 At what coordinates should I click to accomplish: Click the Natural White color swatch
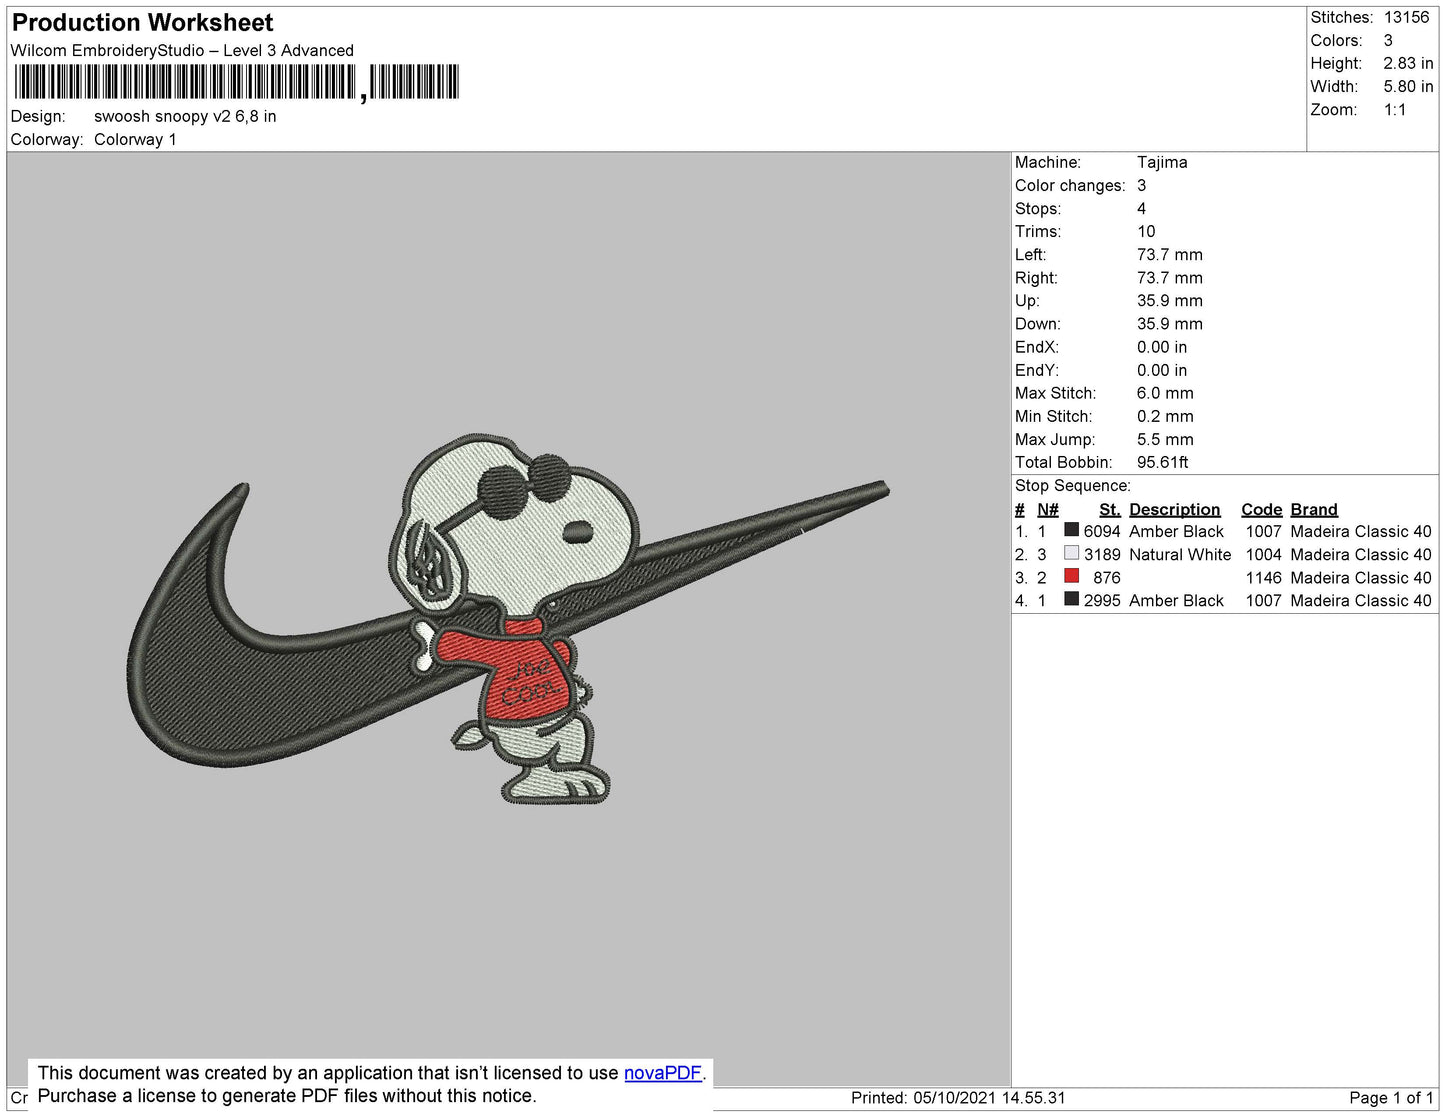point(1071,553)
